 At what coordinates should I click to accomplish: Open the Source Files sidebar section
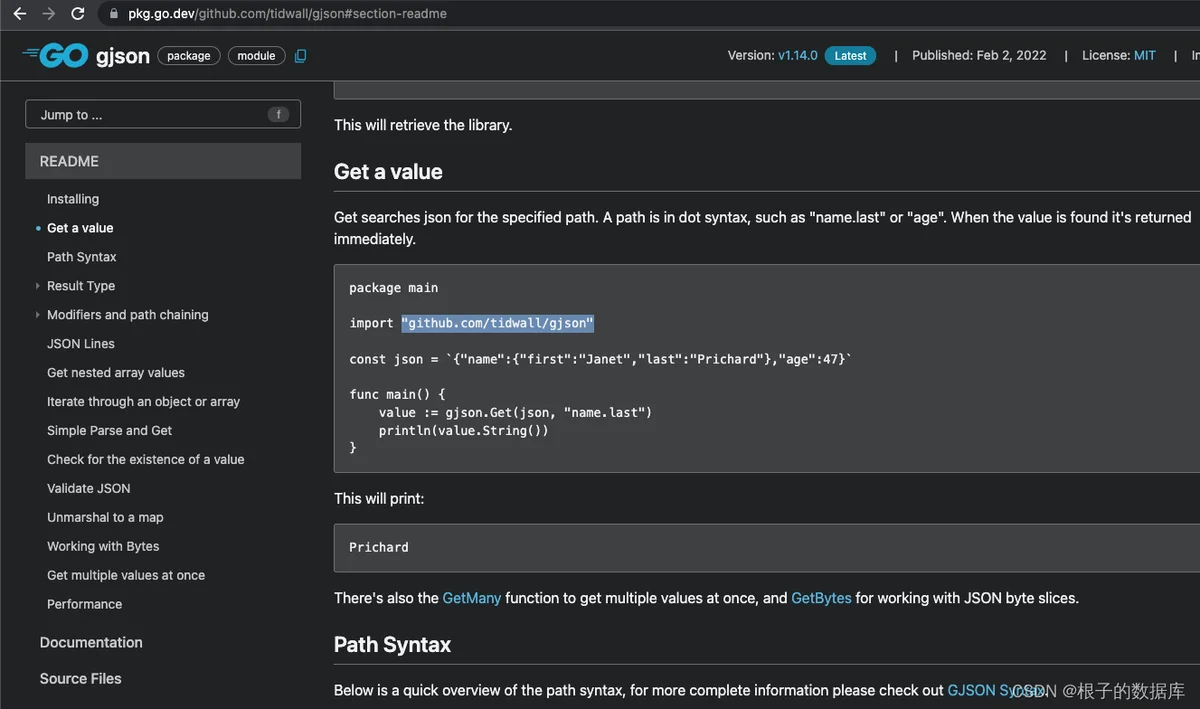[80, 678]
